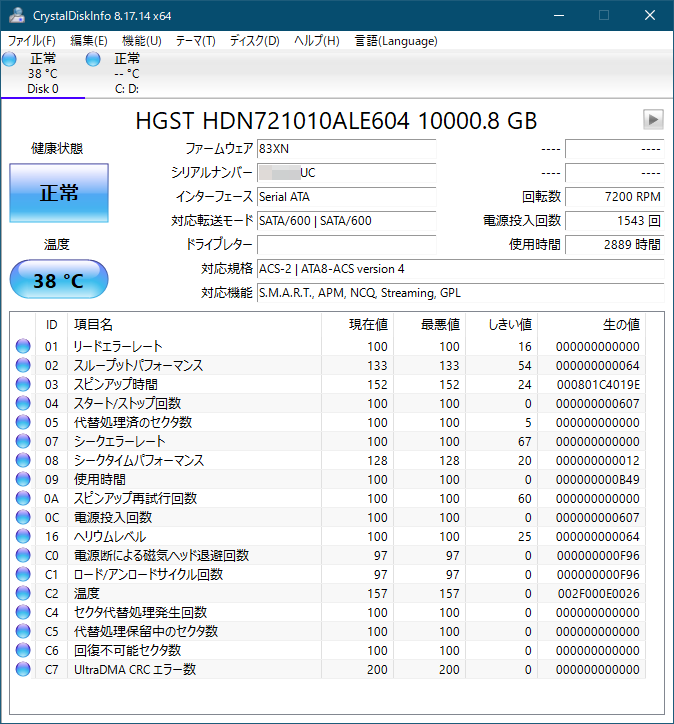The width and height of the screenshot is (674, 724).
Task: Click the しきい値 column header
Action: 501,325
